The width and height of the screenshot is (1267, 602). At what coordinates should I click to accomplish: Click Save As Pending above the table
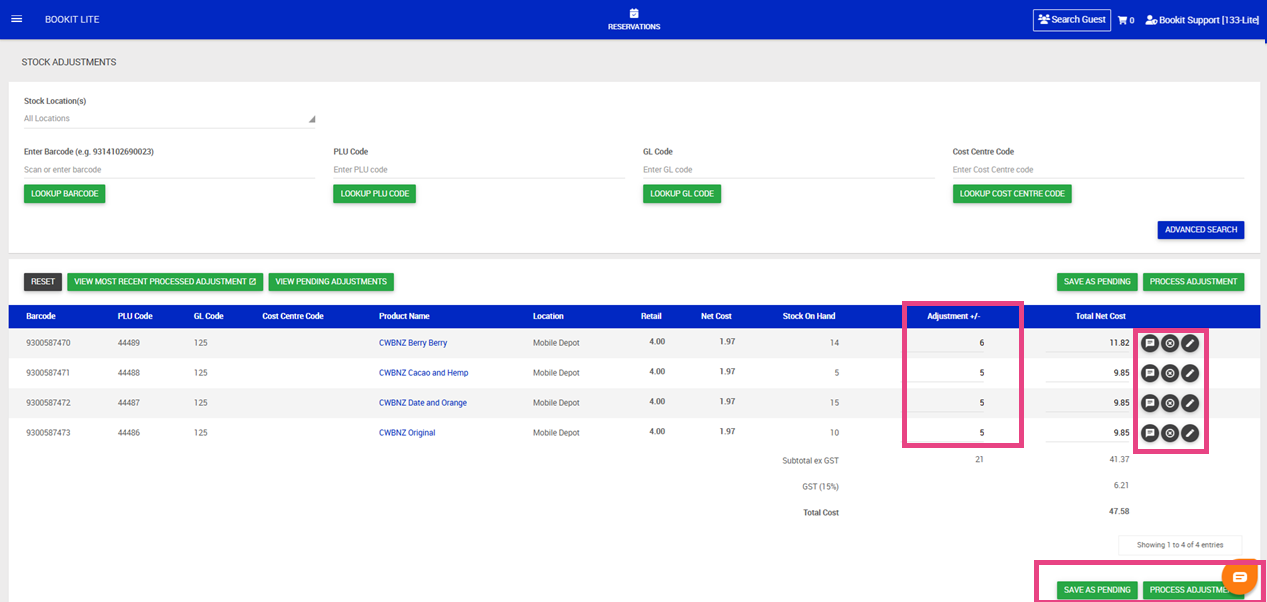coord(1097,282)
